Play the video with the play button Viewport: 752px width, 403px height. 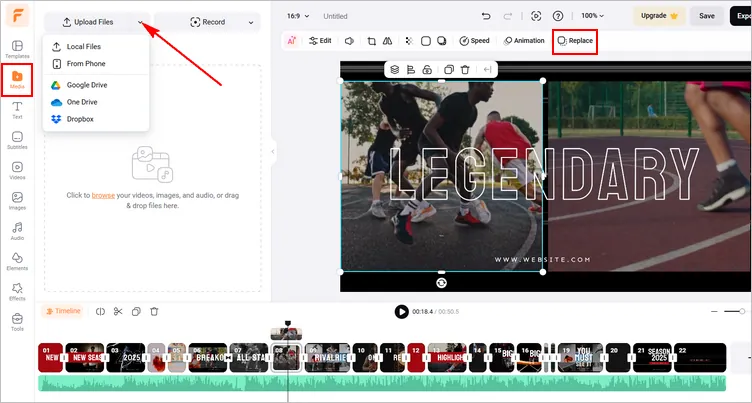tap(401, 312)
